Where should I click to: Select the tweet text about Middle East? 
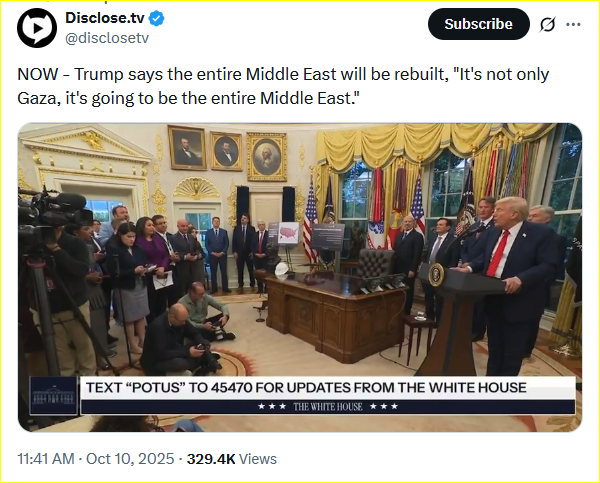tap(283, 86)
